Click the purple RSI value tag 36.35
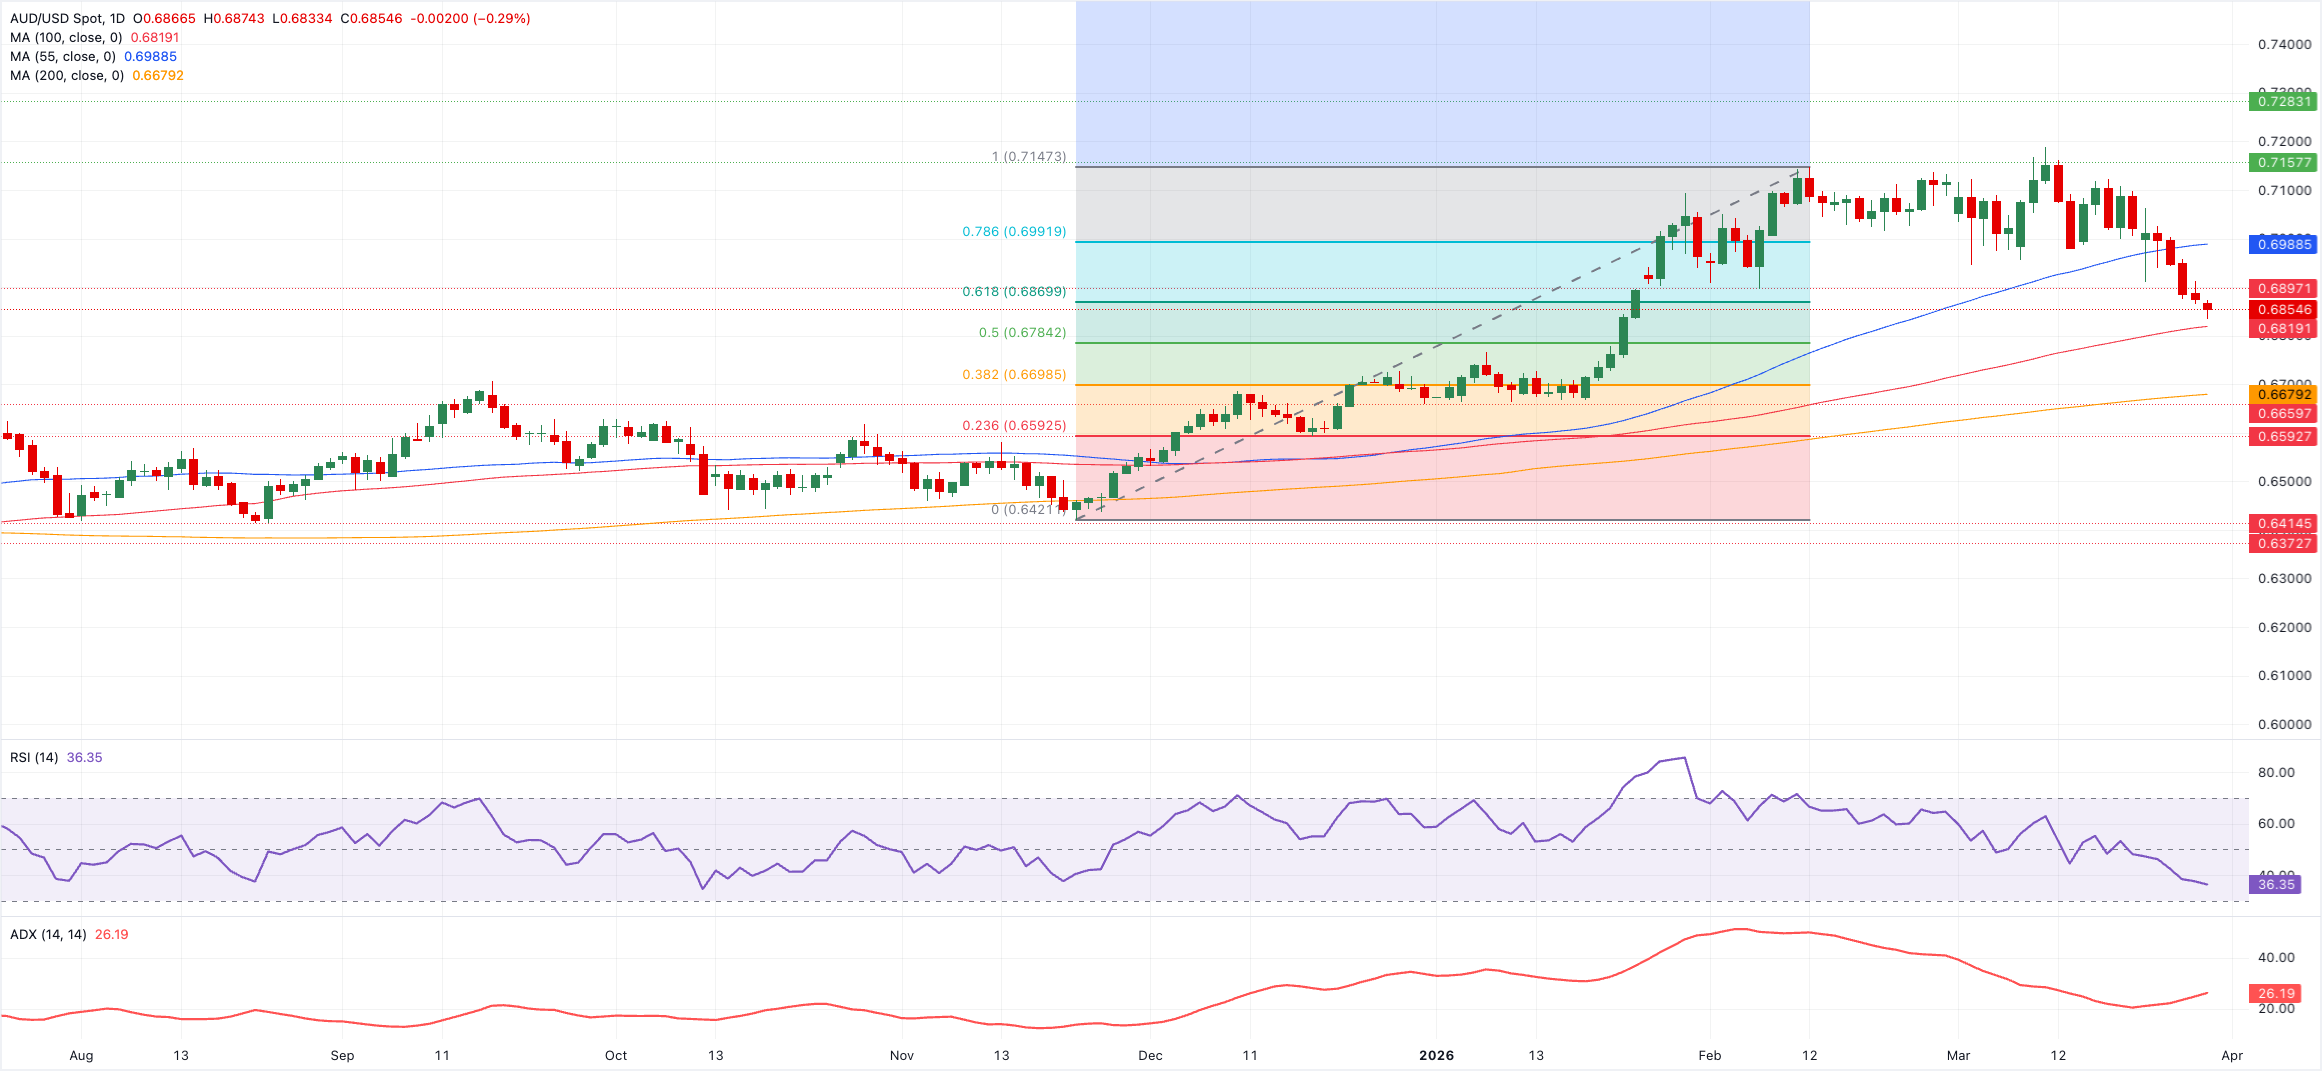Screen dimensions: 2322x1071 coord(2275,885)
